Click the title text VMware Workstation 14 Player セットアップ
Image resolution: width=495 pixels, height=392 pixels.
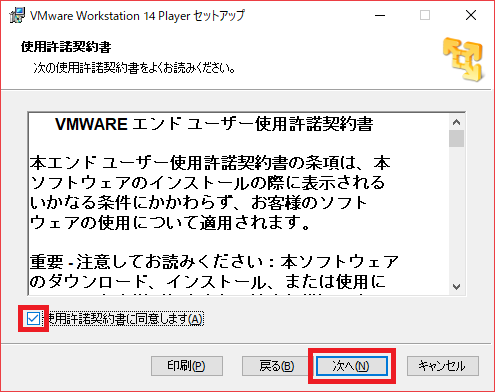(x=137, y=16)
